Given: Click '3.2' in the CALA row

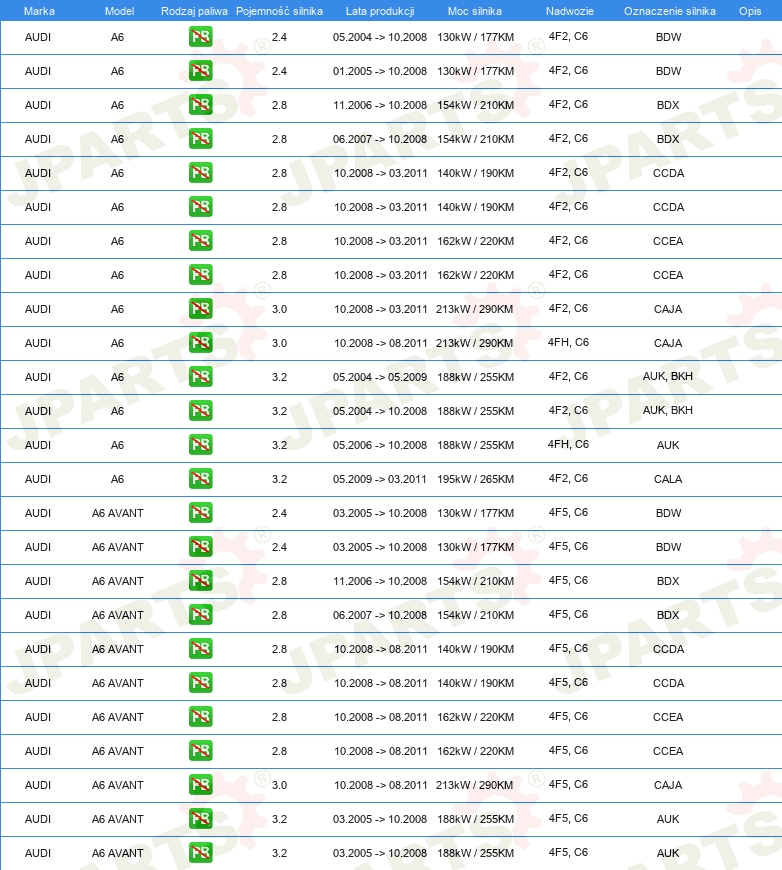Looking at the screenshot, I should coord(279,479).
